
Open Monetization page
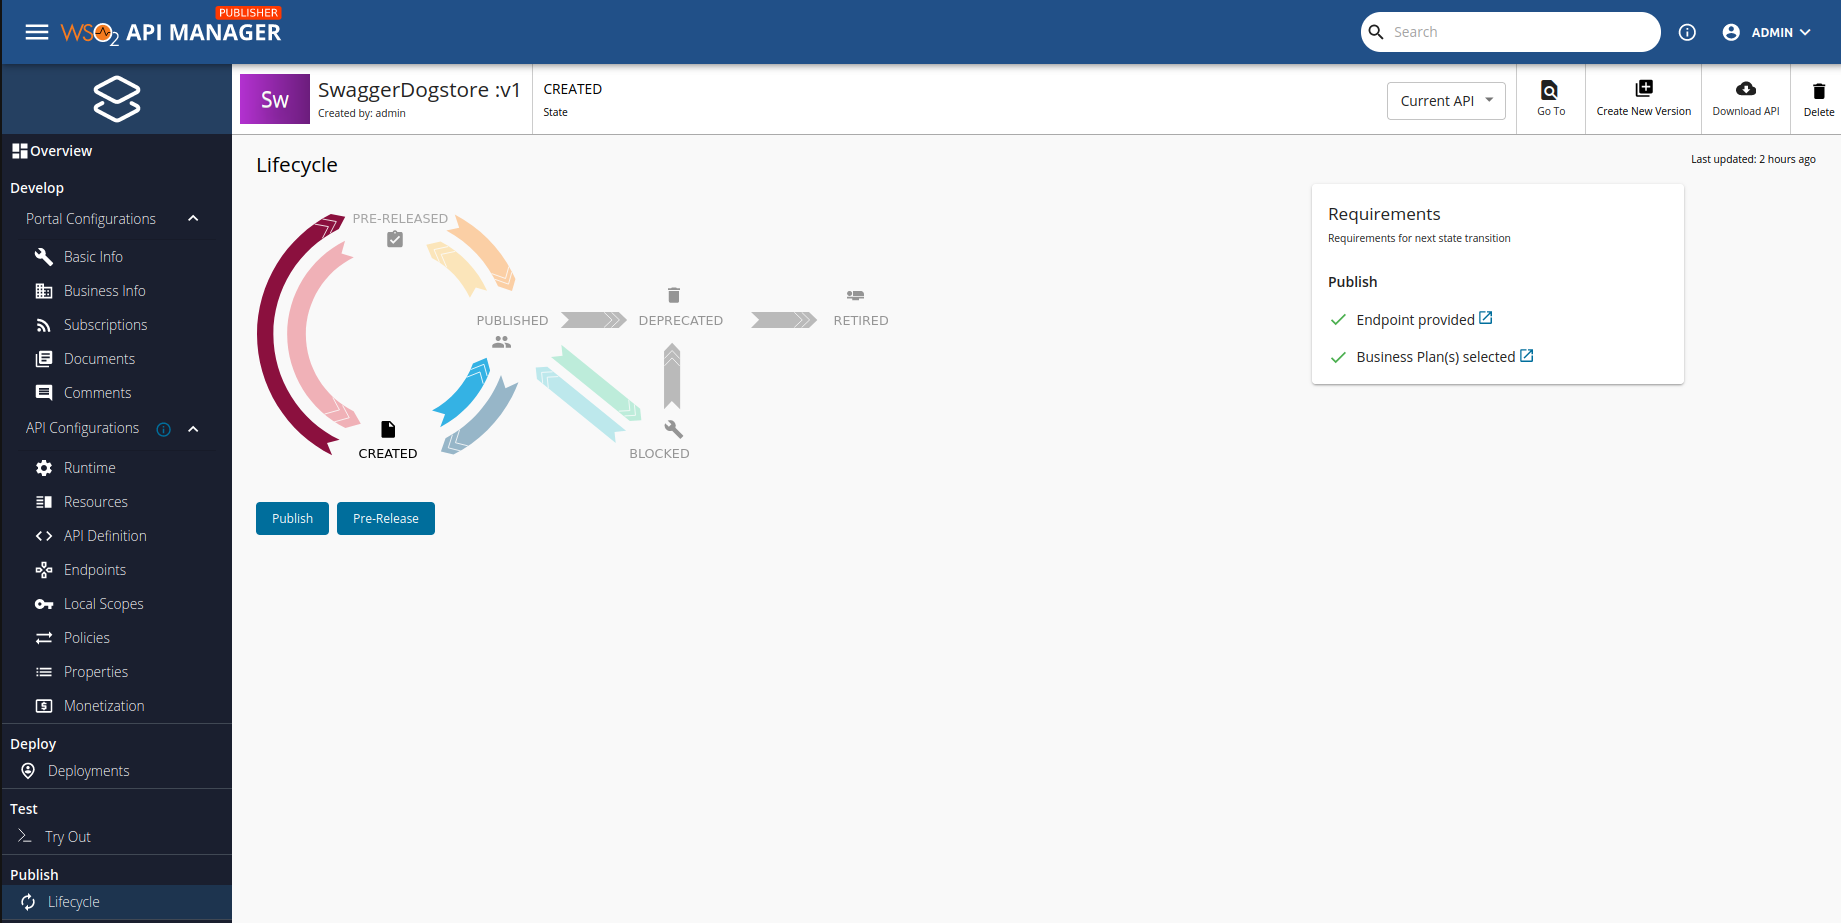tap(104, 706)
